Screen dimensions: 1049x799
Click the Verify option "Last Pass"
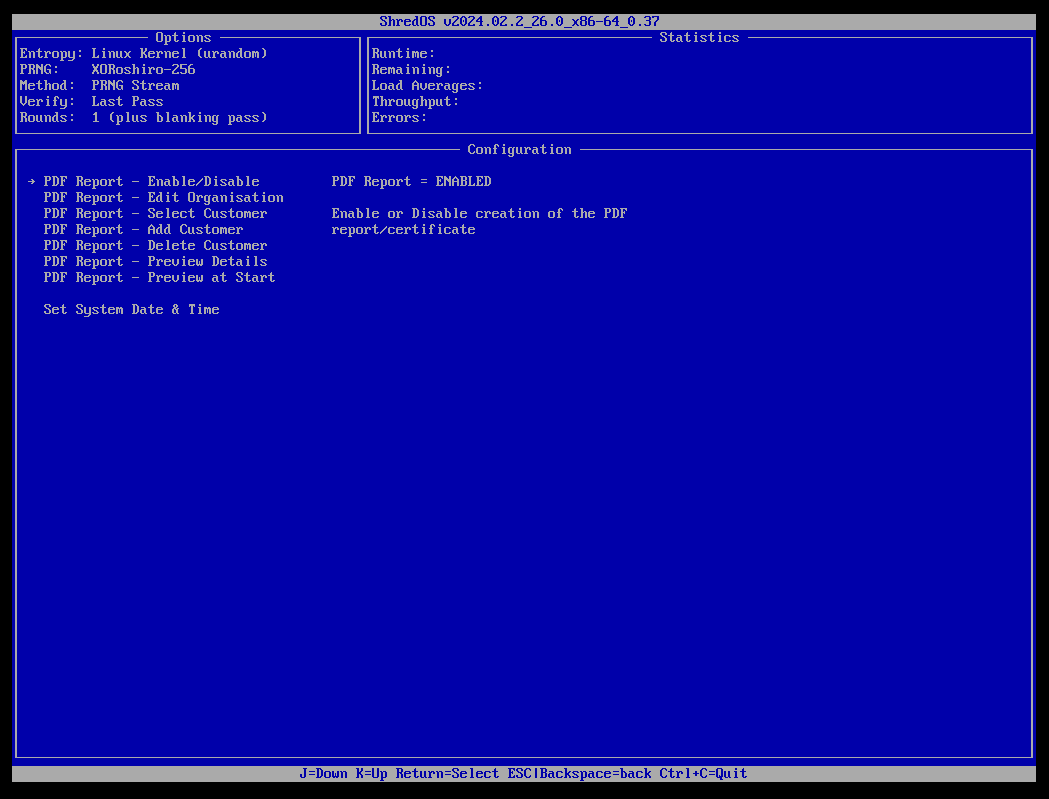click(x=127, y=101)
